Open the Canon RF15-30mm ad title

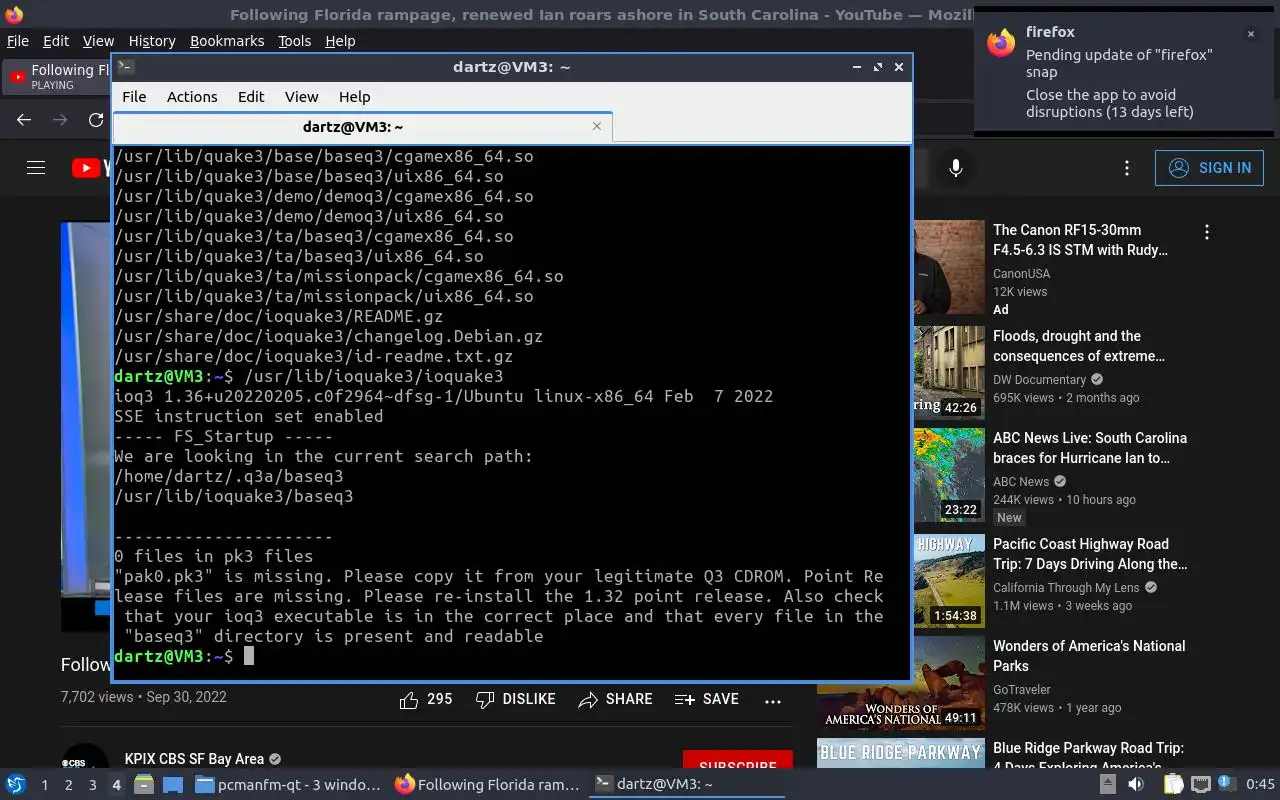coord(1080,240)
